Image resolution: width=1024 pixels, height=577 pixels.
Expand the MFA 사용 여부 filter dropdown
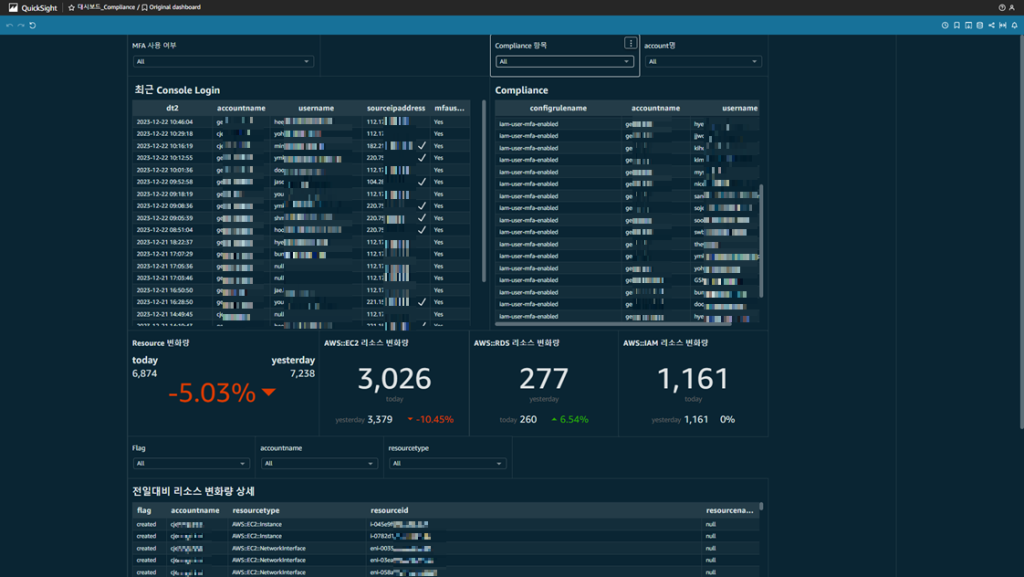pyautogui.click(x=223, y=62)
